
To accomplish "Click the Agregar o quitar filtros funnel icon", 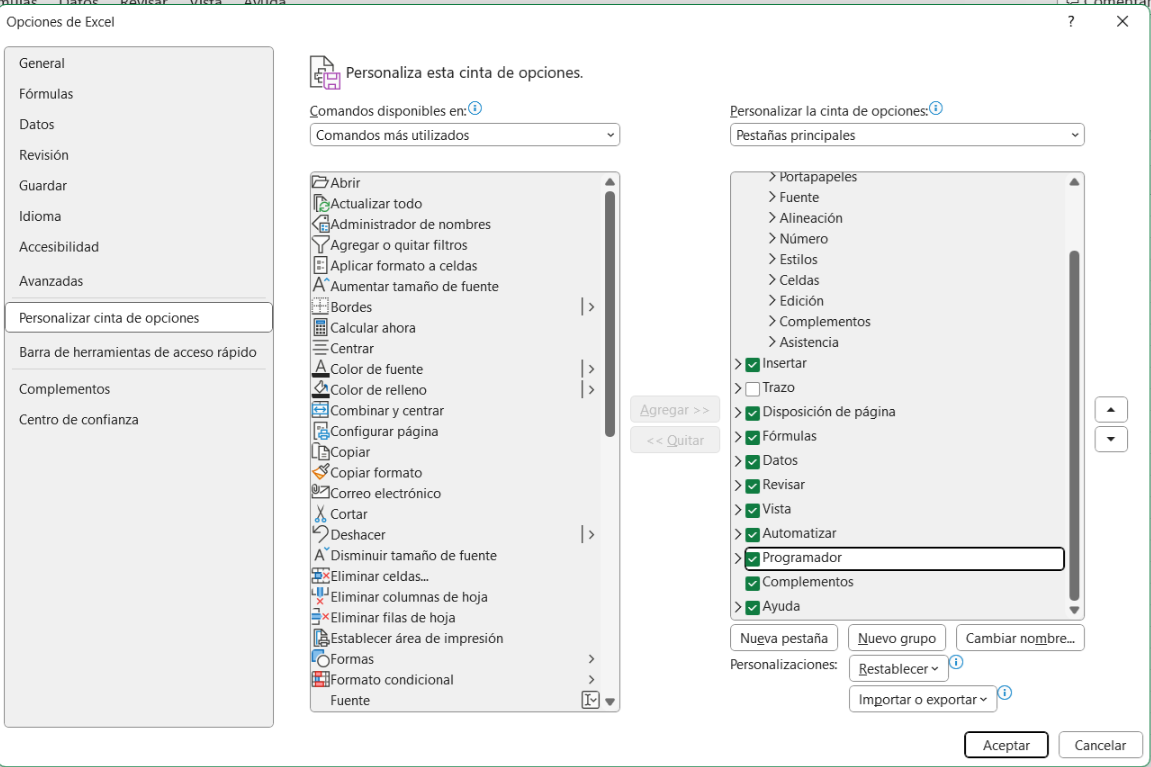I will click(320, 244).
